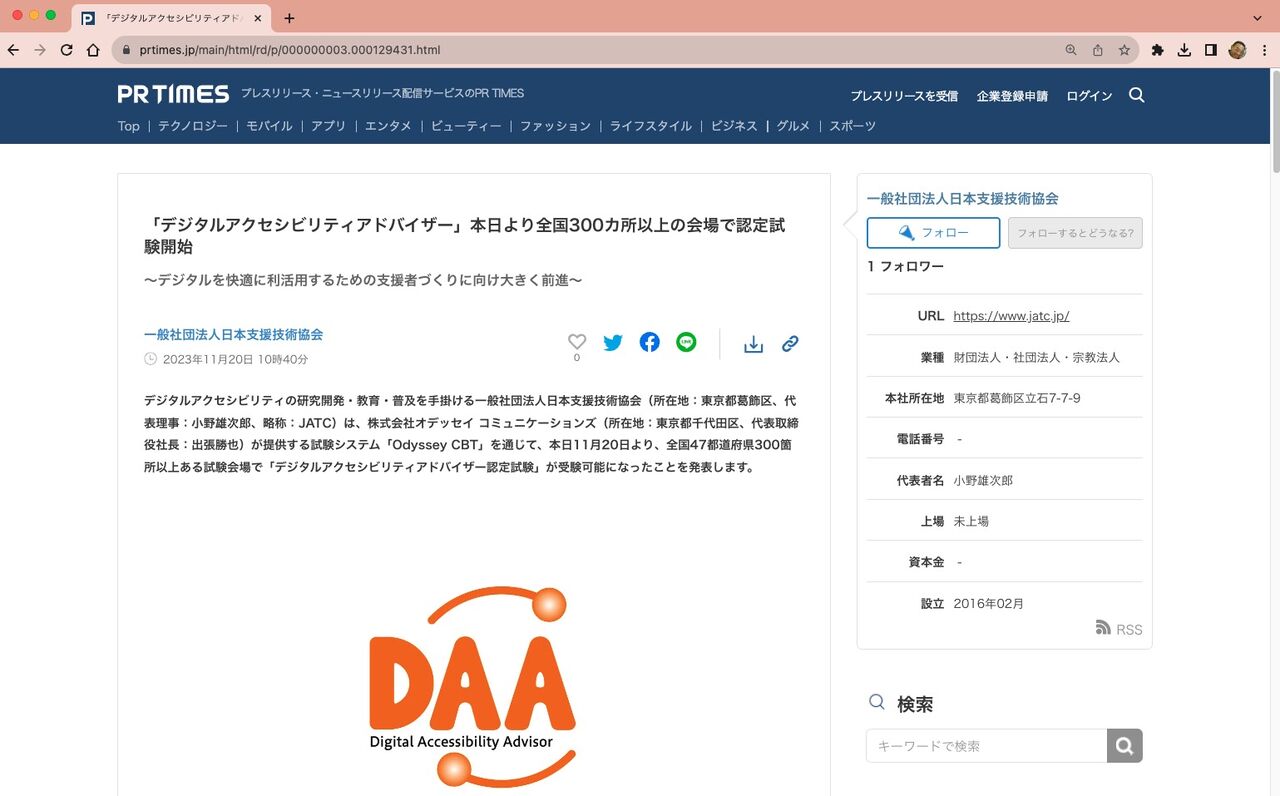
Task: Select the ビューティー category
Action: [466, 126]
